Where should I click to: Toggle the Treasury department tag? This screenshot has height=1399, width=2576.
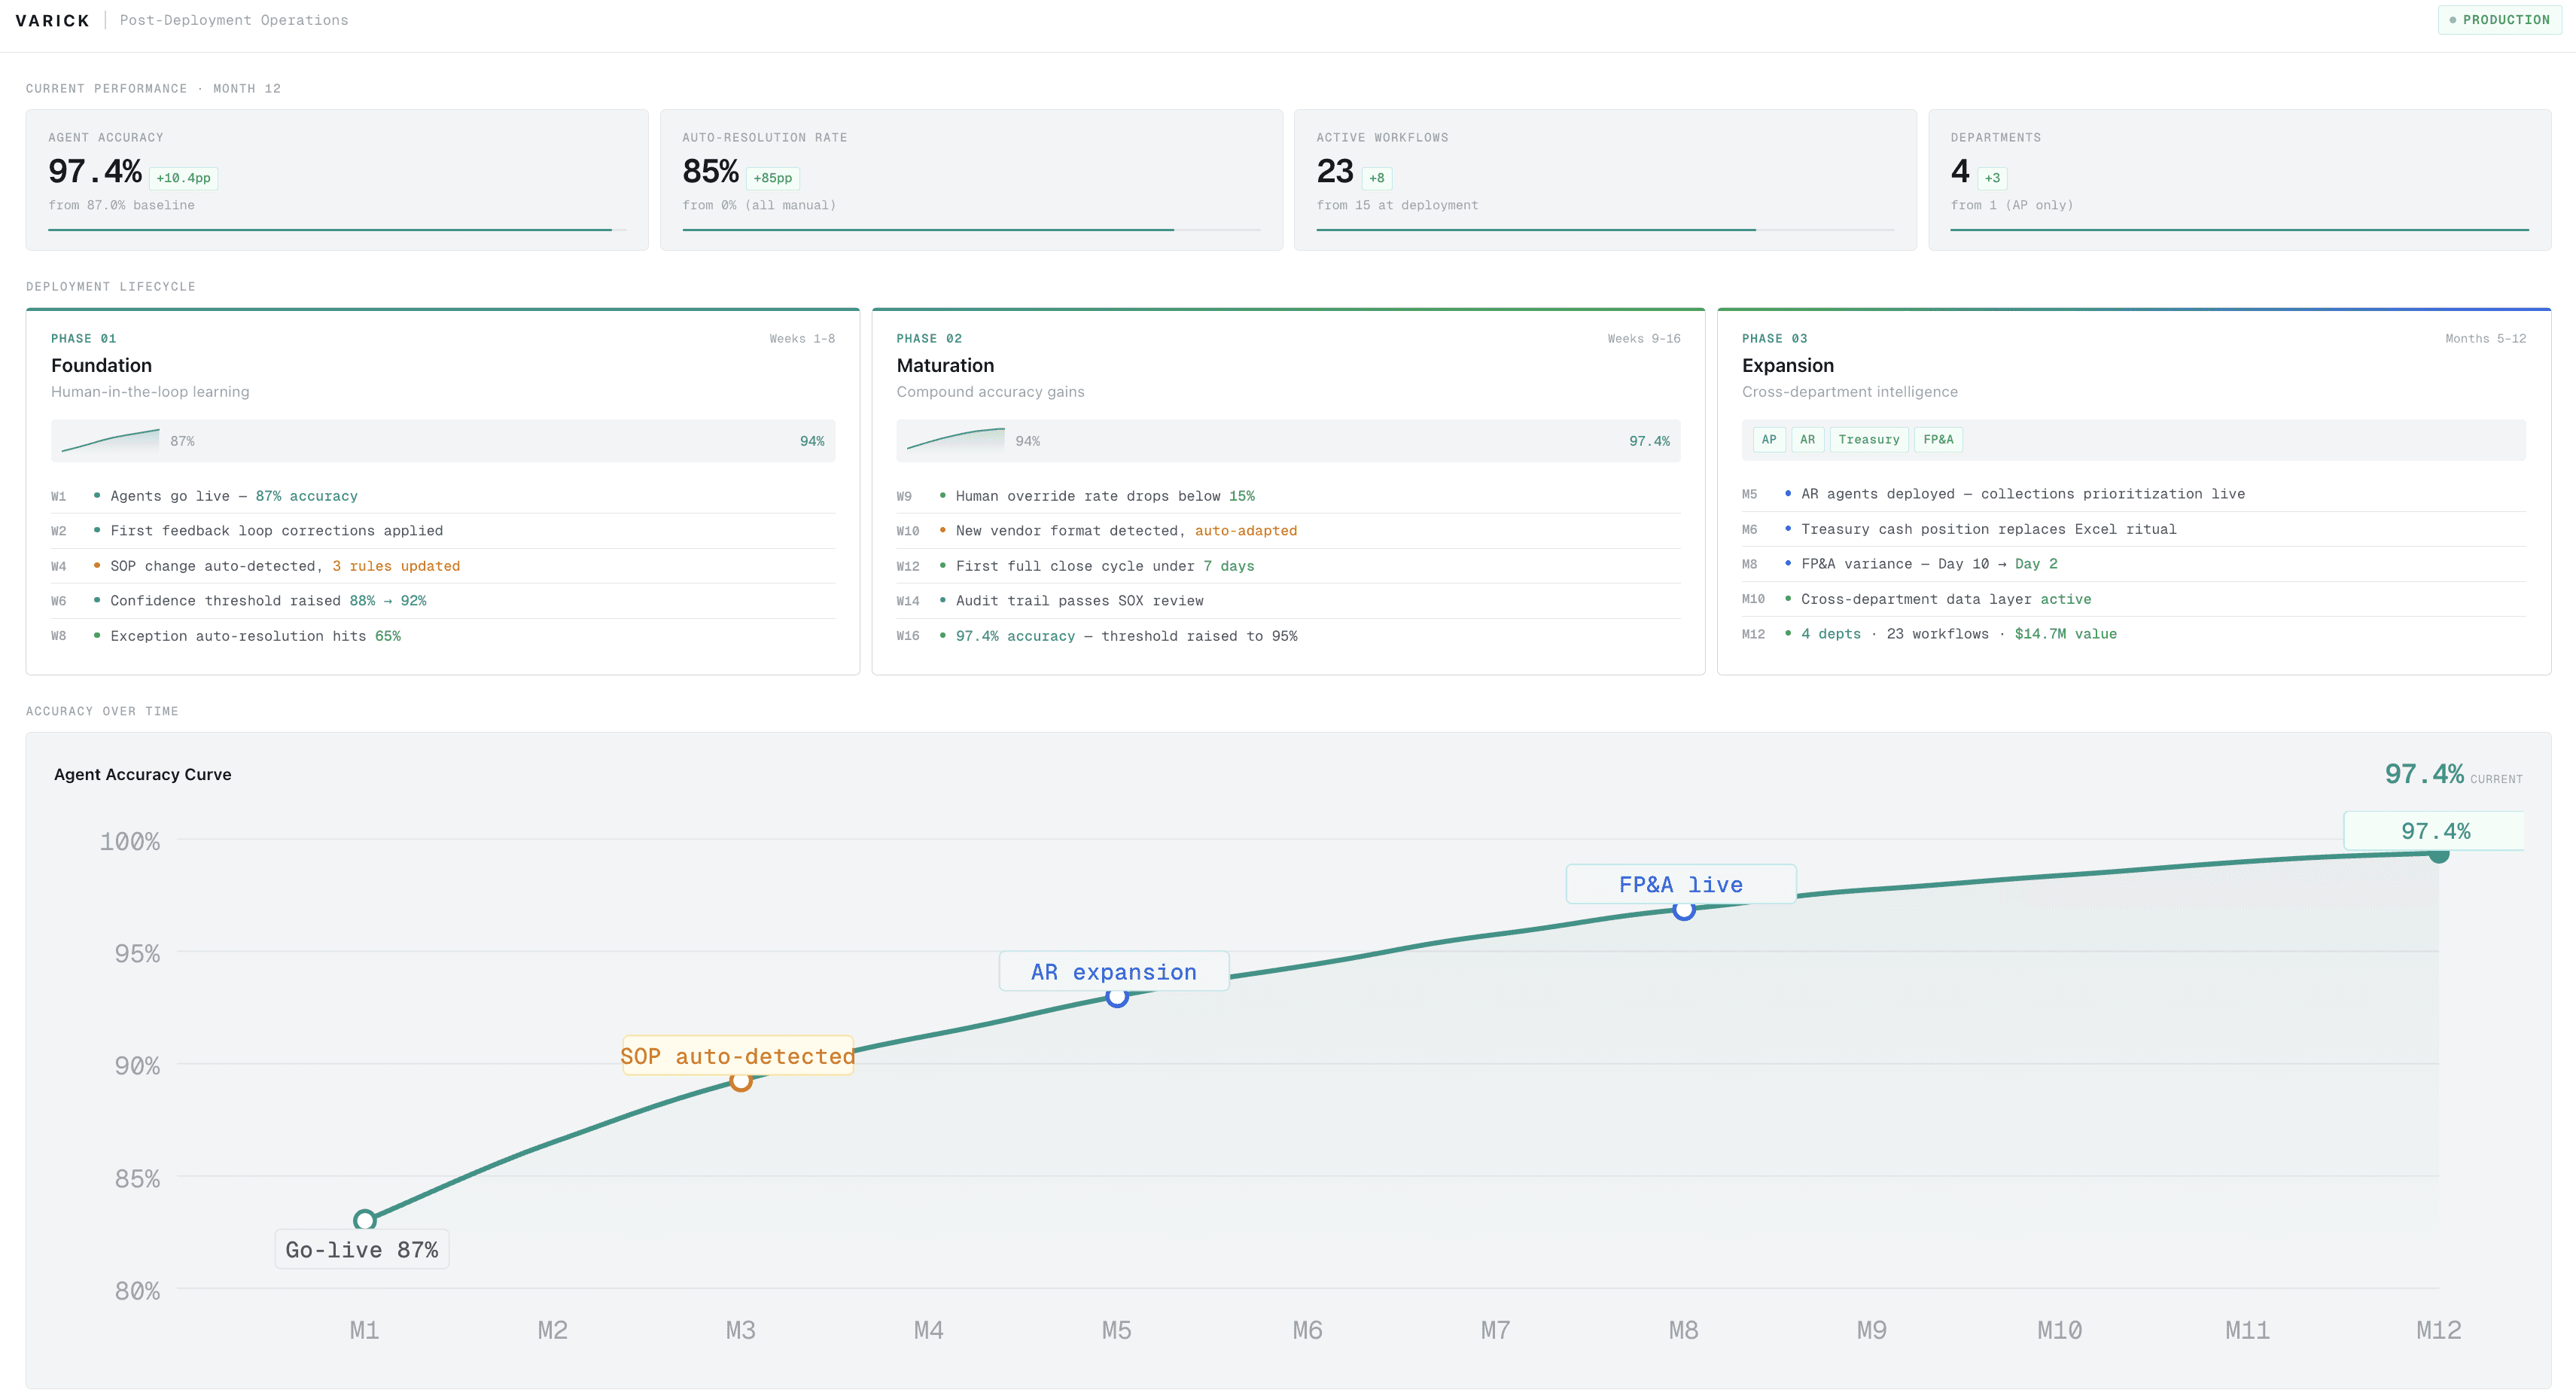point(1869,439)
